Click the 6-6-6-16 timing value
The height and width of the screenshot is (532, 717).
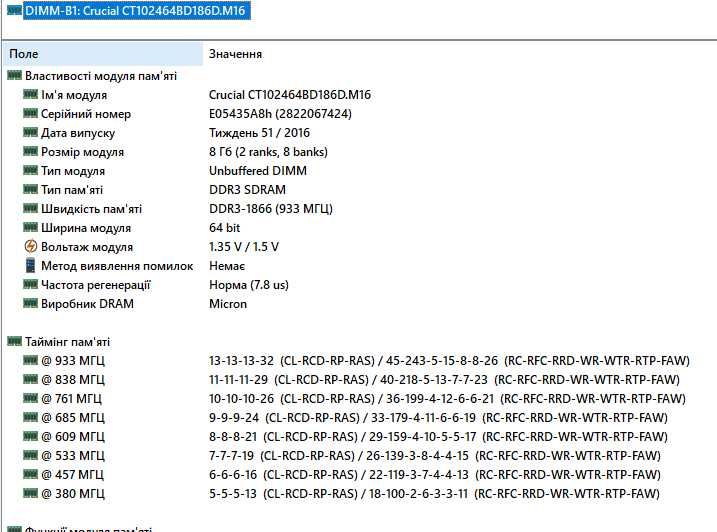(233, 475)
